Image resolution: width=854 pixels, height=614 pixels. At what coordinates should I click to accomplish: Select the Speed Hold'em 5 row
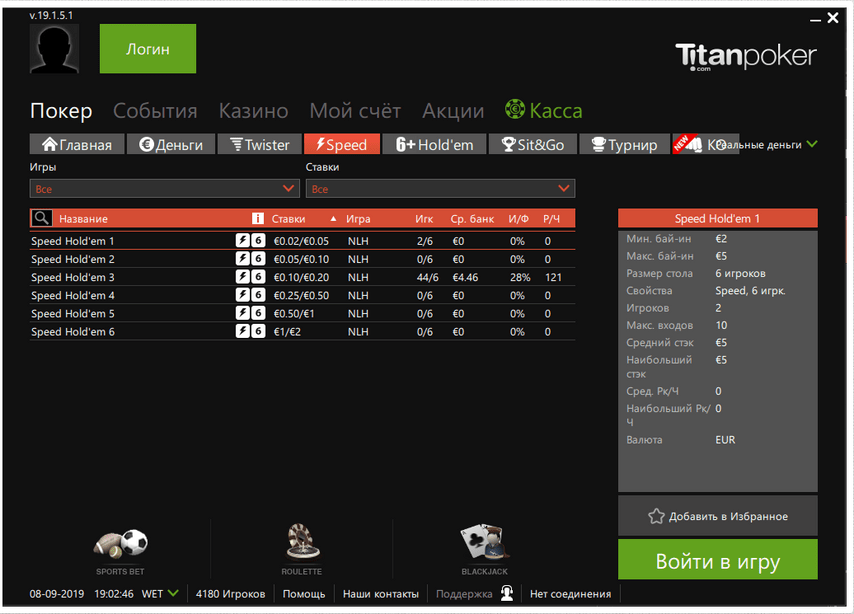tap(302, 313)
